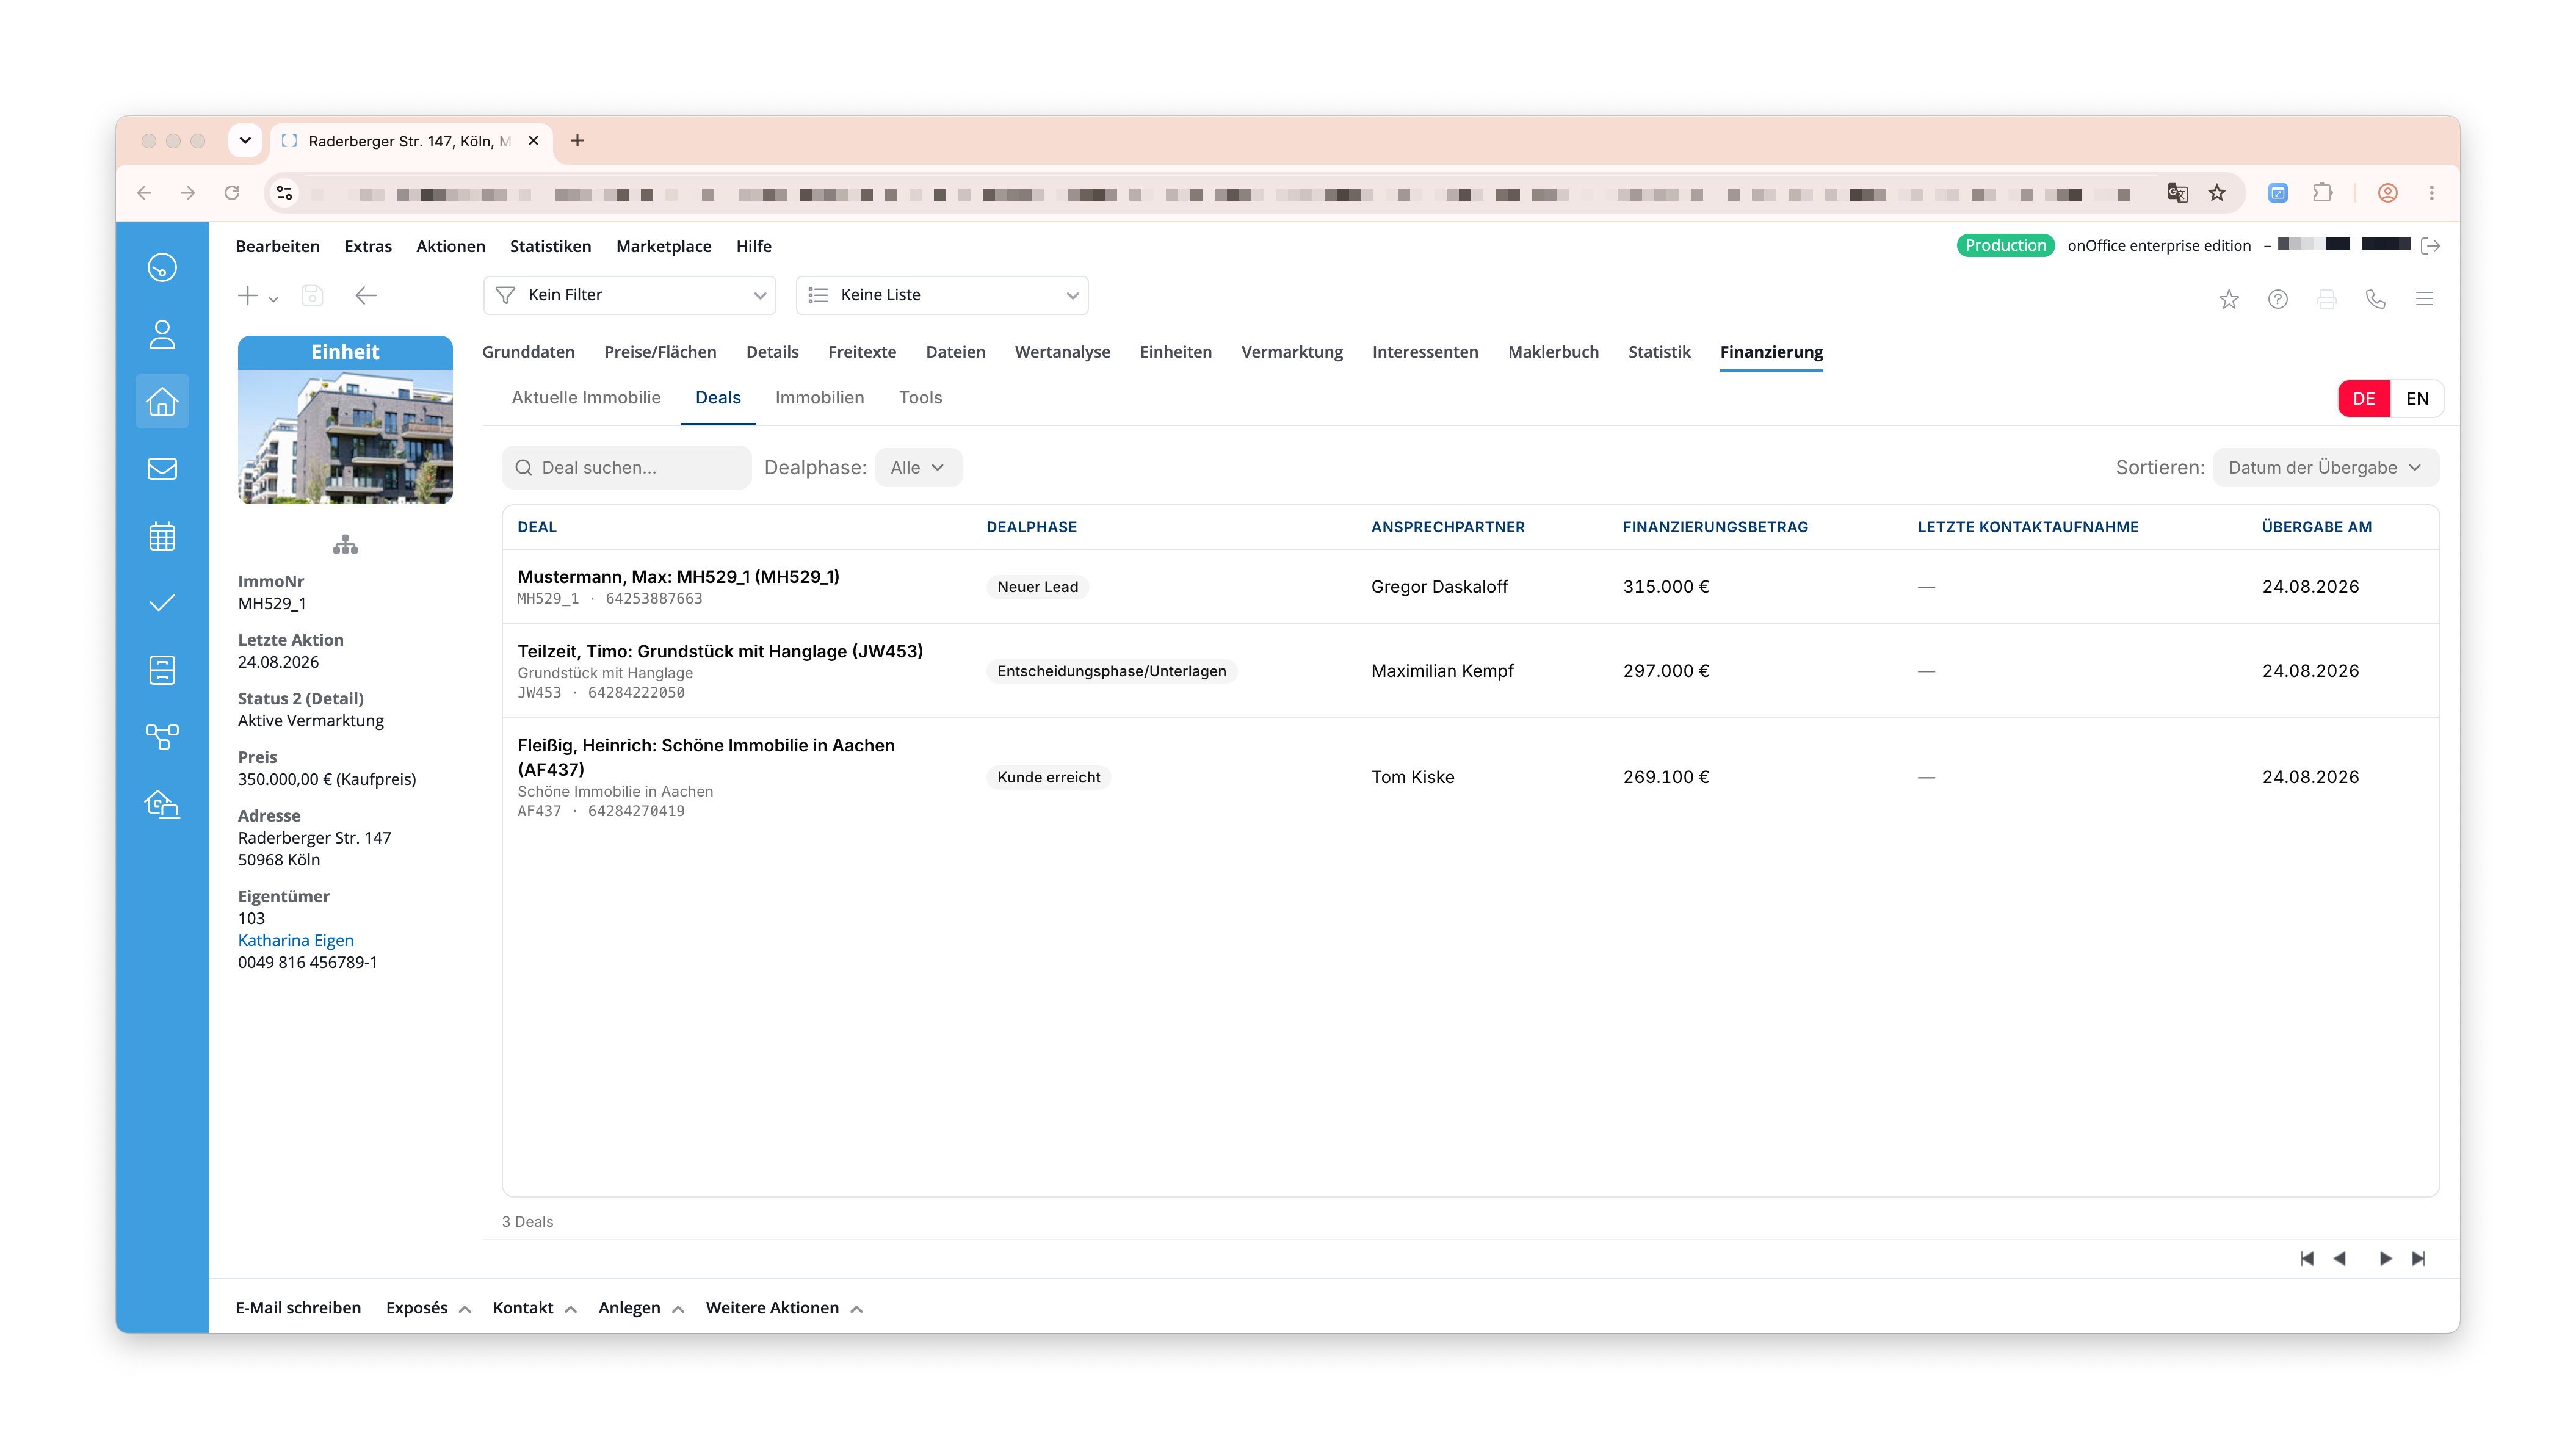Switch language to DE
Viewport: 2576px width, 1449px height.
pyautogui.click(x=2363, y=399)
